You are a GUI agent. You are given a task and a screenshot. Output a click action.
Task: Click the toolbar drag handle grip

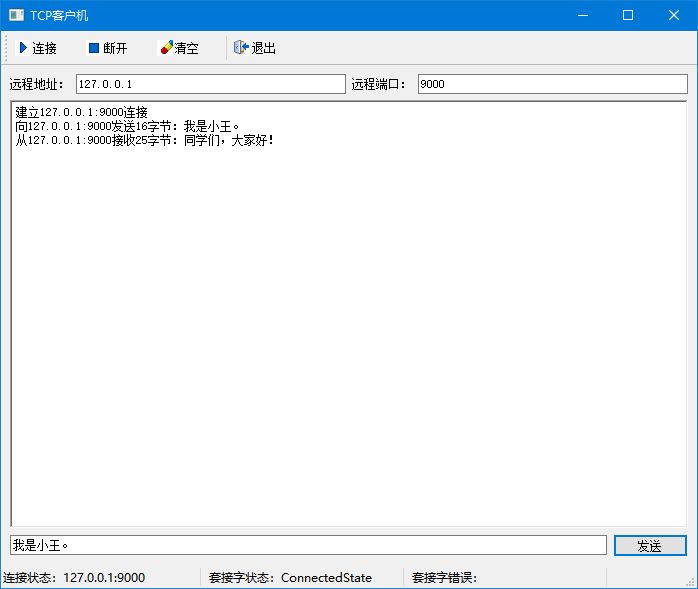6,48
